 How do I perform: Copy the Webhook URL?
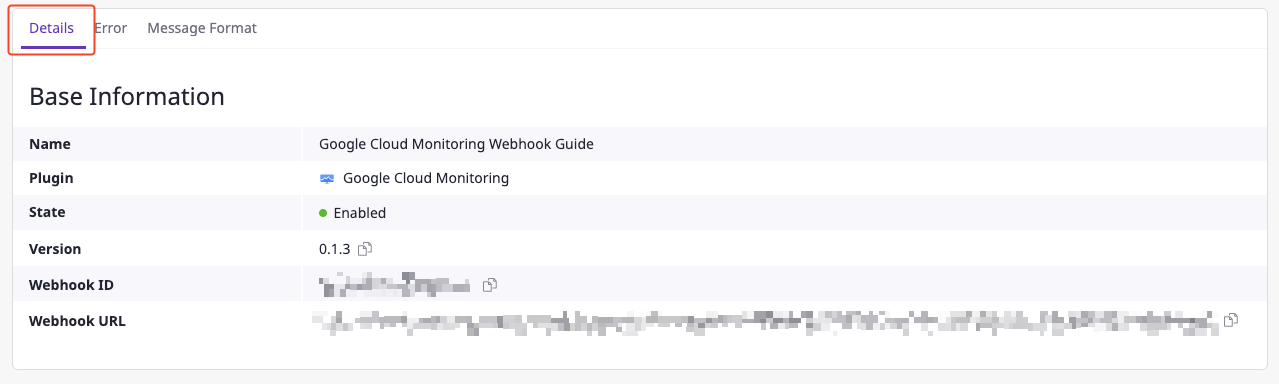pos(1232,321)
